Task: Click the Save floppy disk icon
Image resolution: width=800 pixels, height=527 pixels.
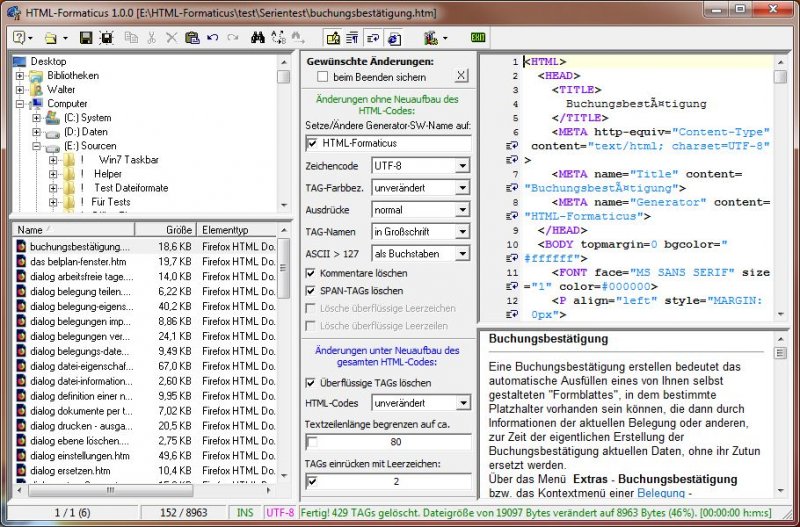Action: click(86, 38)
